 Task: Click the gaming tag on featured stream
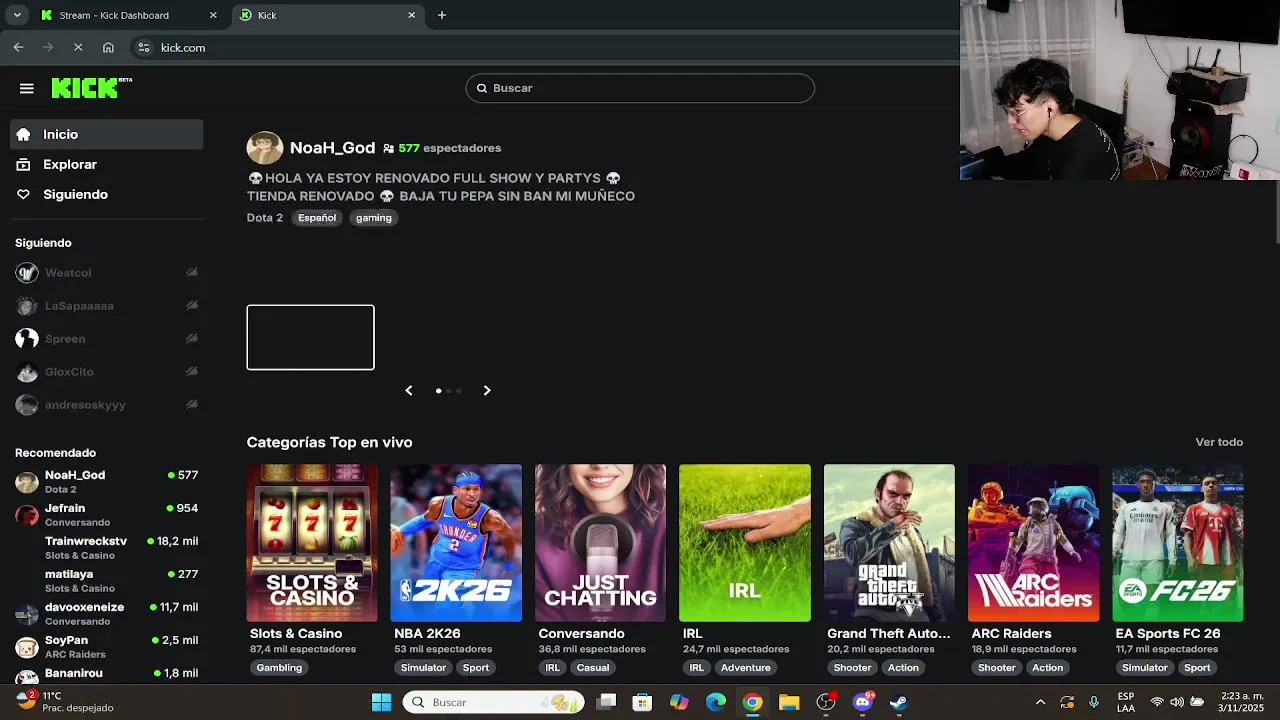point(374,218)
